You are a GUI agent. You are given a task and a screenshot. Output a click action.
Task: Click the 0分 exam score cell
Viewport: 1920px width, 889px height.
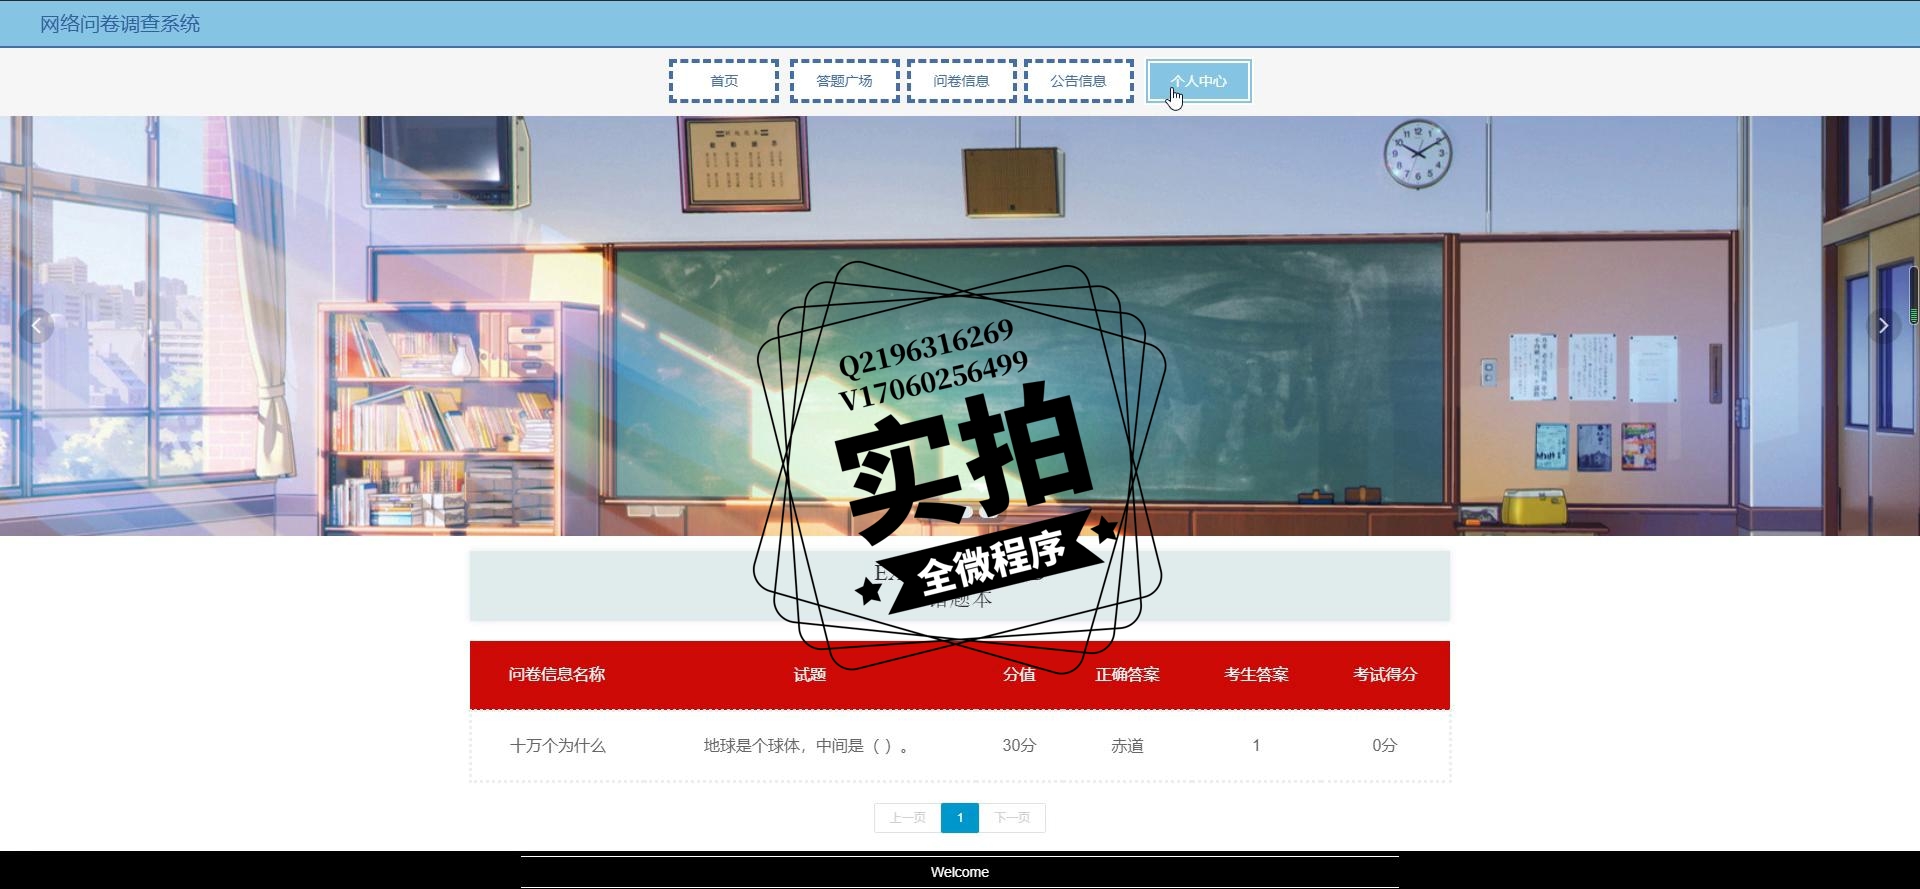pos(1385,746)
